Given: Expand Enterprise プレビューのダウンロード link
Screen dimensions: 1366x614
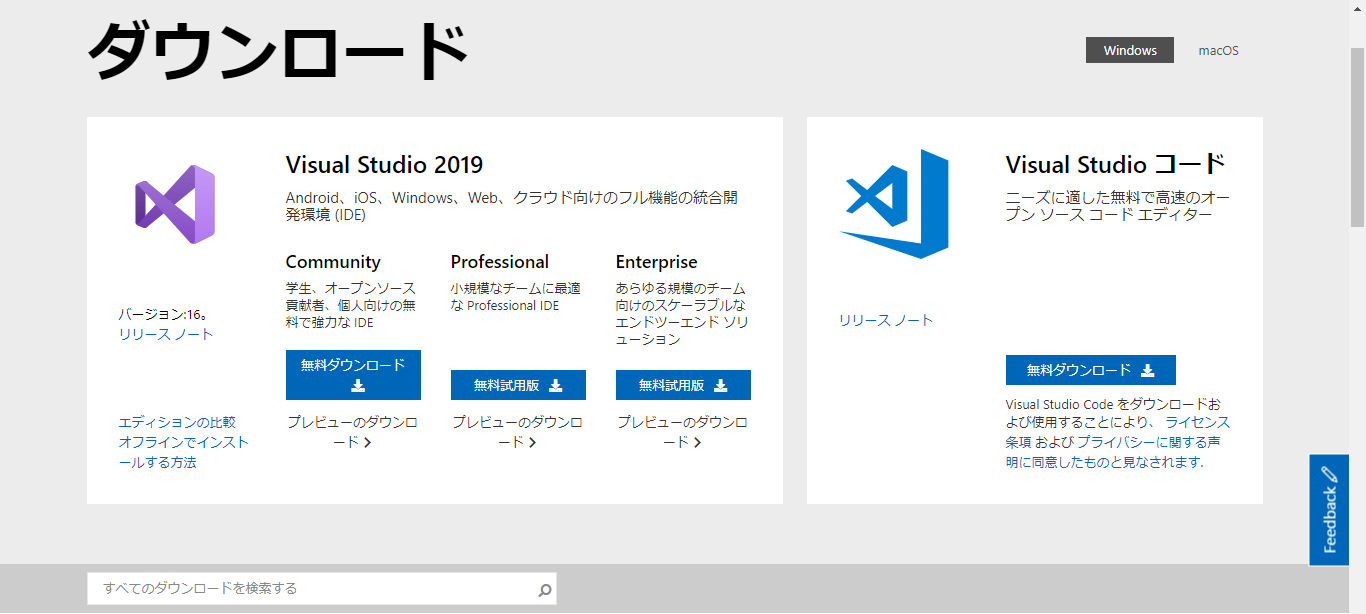Looking at the screenshot, I should click(x=683, y=432).
